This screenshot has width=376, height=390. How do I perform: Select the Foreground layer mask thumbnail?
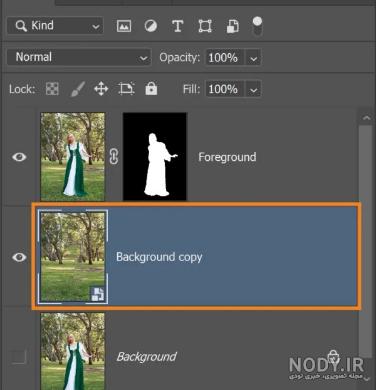coord(155,156)
